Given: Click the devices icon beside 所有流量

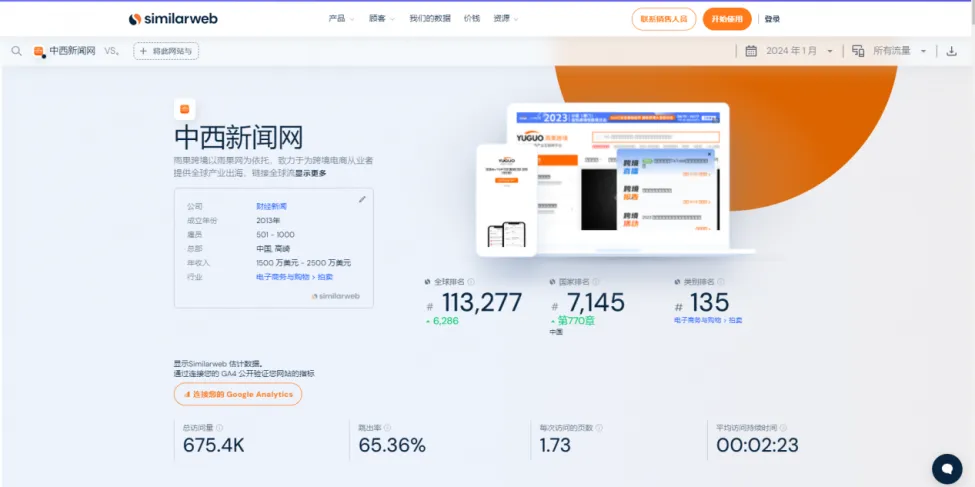Looking at the screenshot, I should (x=858, y=51).
